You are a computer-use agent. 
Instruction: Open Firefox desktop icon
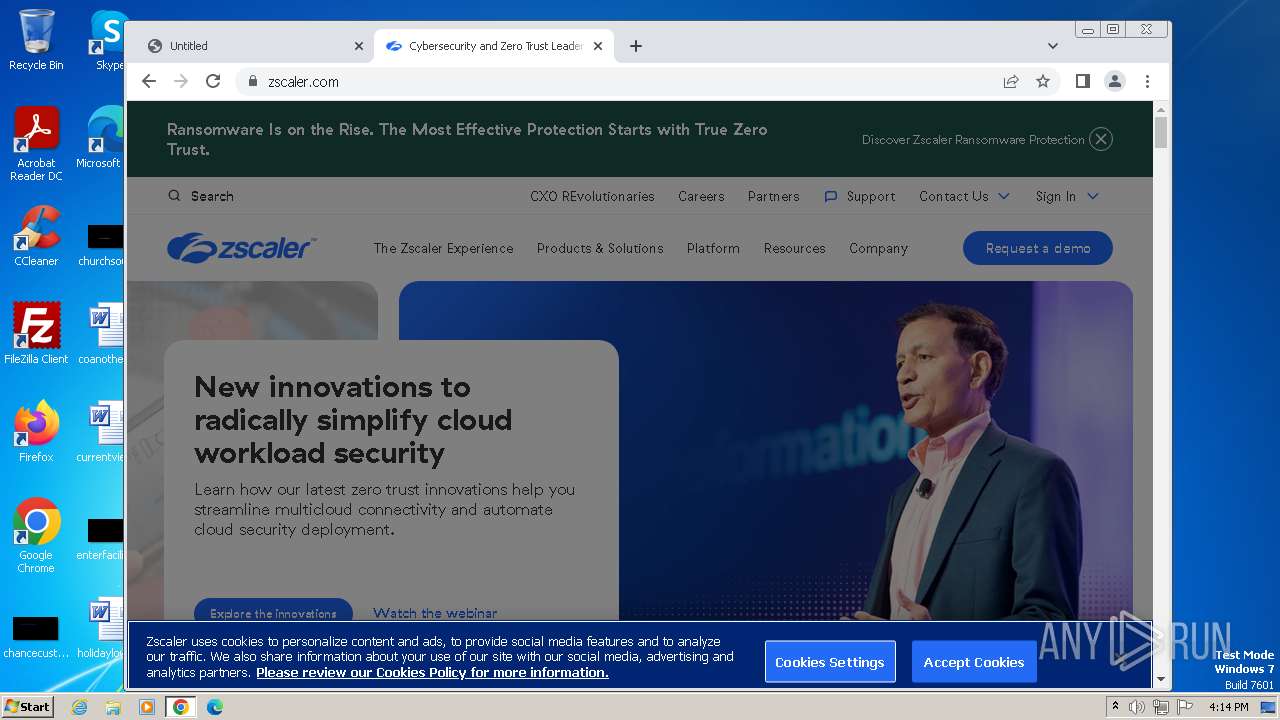tap(36, 432)
